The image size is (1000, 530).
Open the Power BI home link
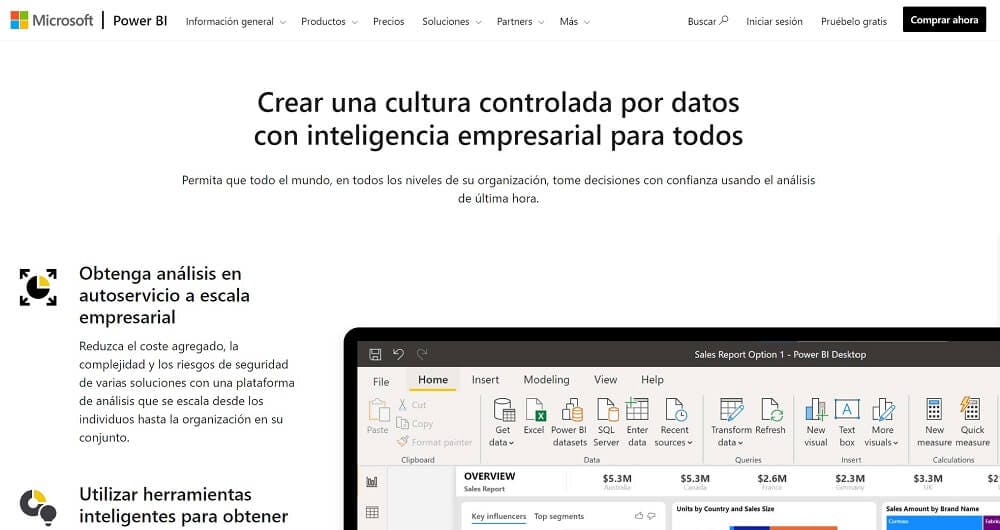(x=140, y=20)
